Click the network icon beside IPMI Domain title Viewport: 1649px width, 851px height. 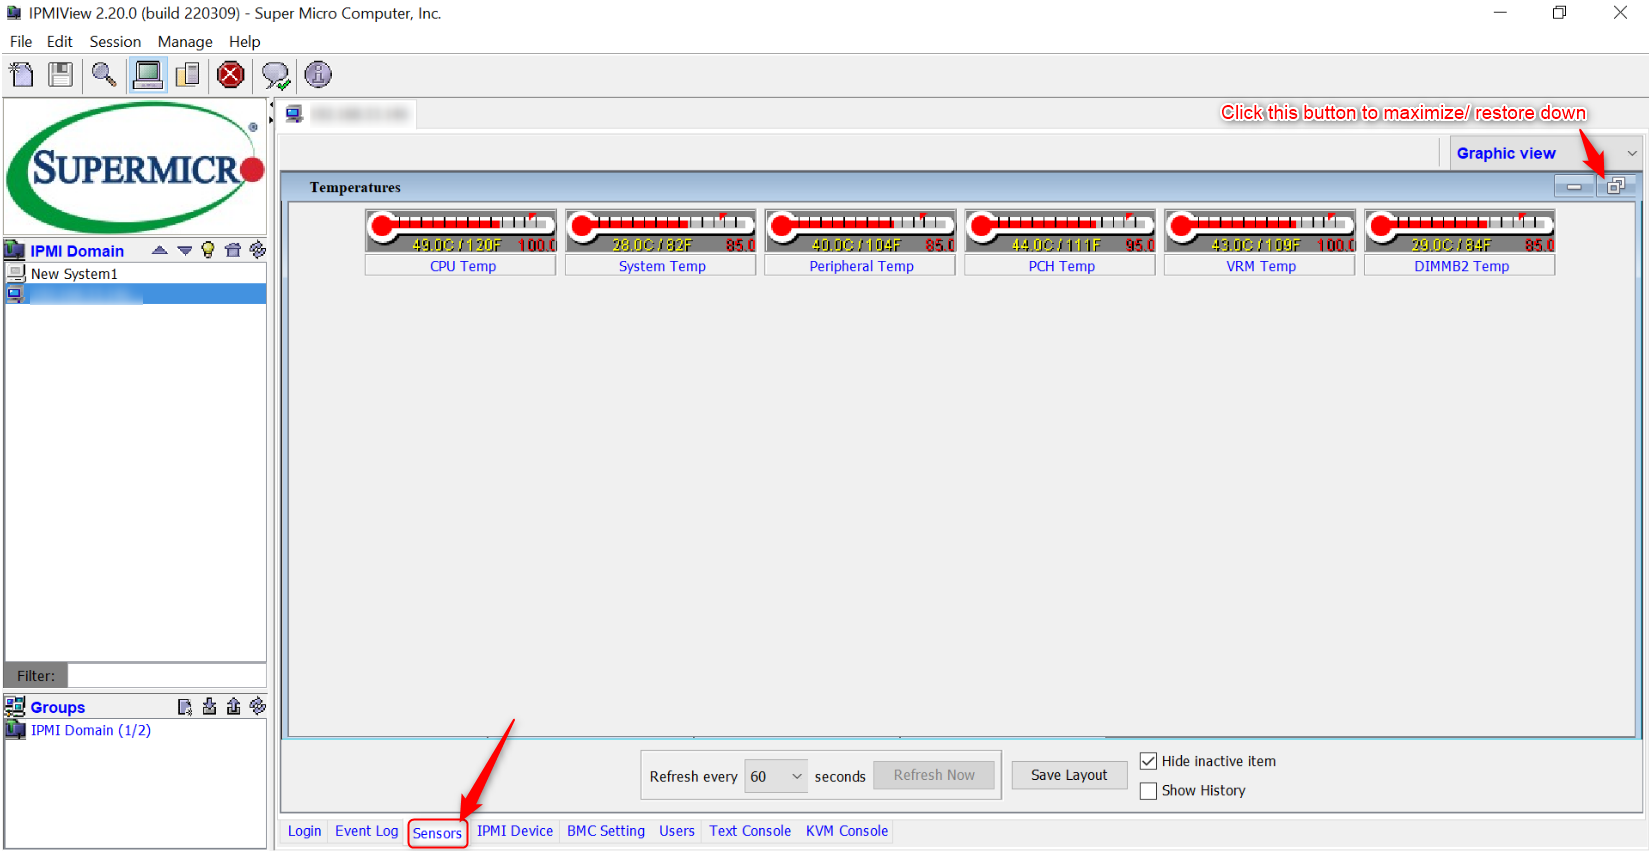(14, 250)
